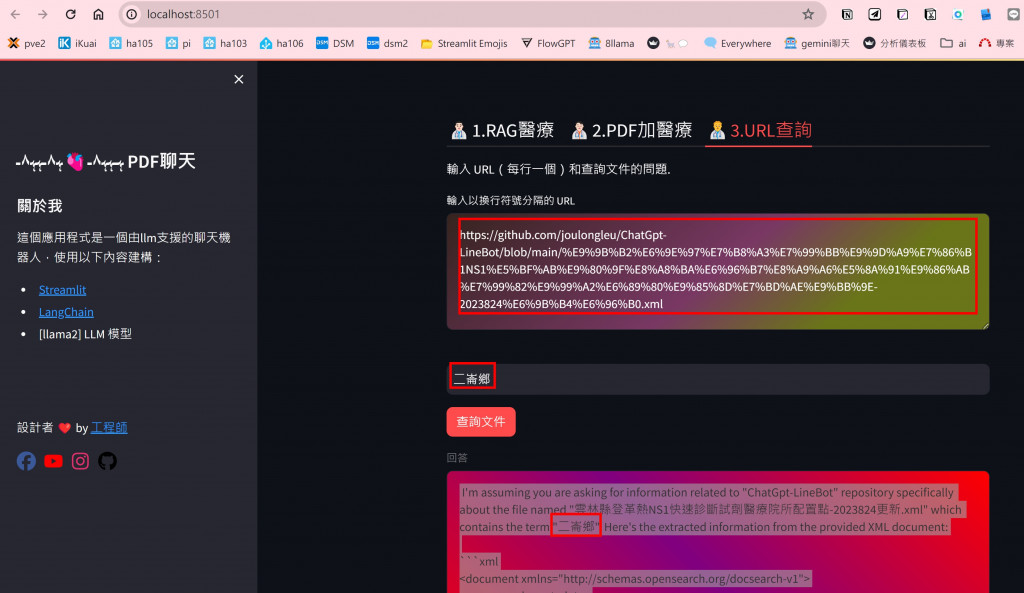Open the 專案 bookmark
This screenshot has width=1024, height=593.
[997, 43]
